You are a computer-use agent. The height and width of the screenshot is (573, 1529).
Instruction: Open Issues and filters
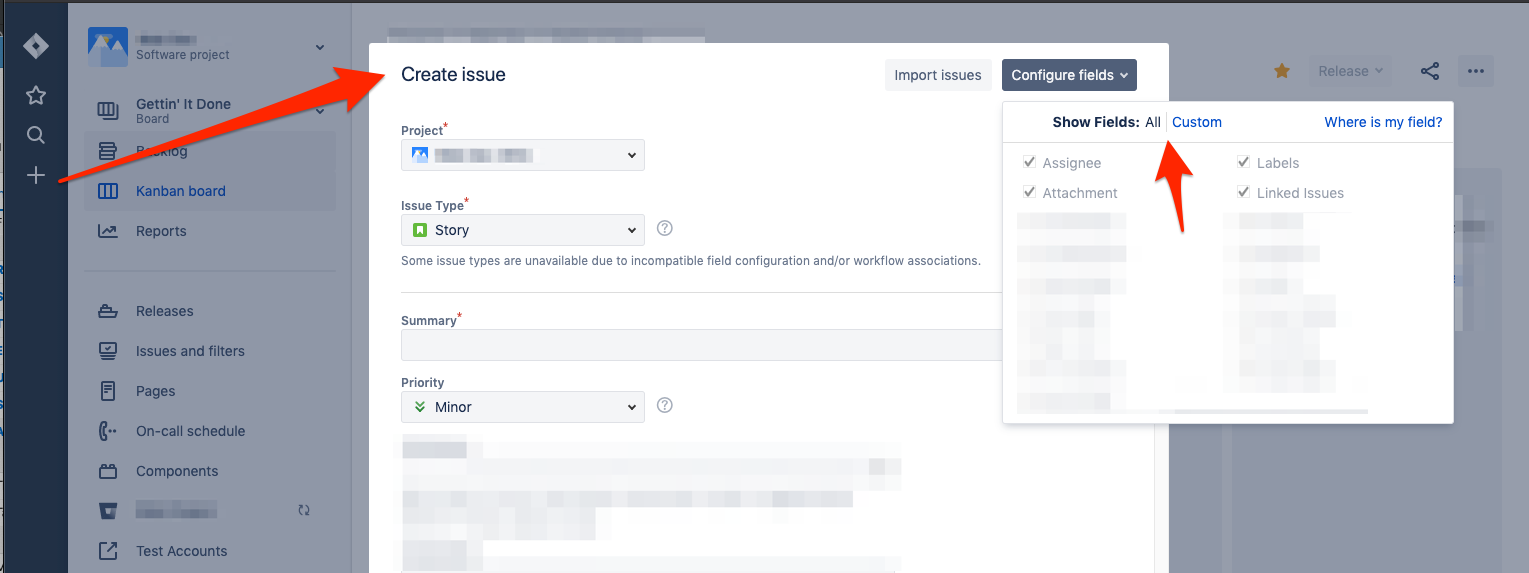click(190, 351)
